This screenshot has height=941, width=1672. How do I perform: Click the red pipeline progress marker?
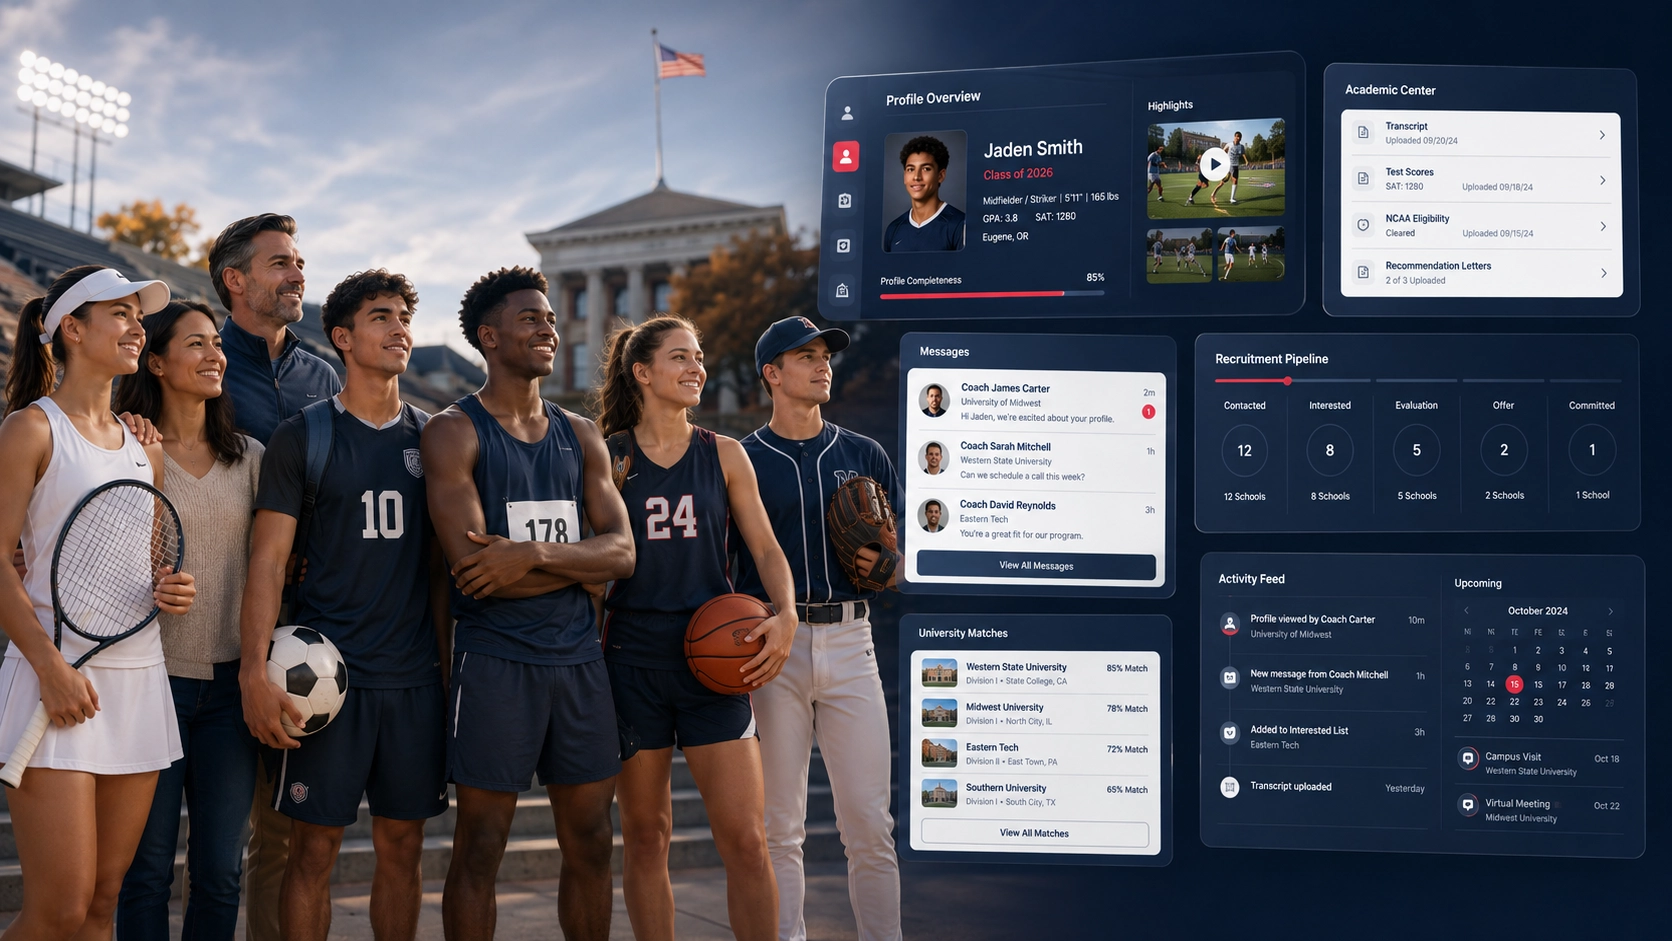tap(1288, 381)
